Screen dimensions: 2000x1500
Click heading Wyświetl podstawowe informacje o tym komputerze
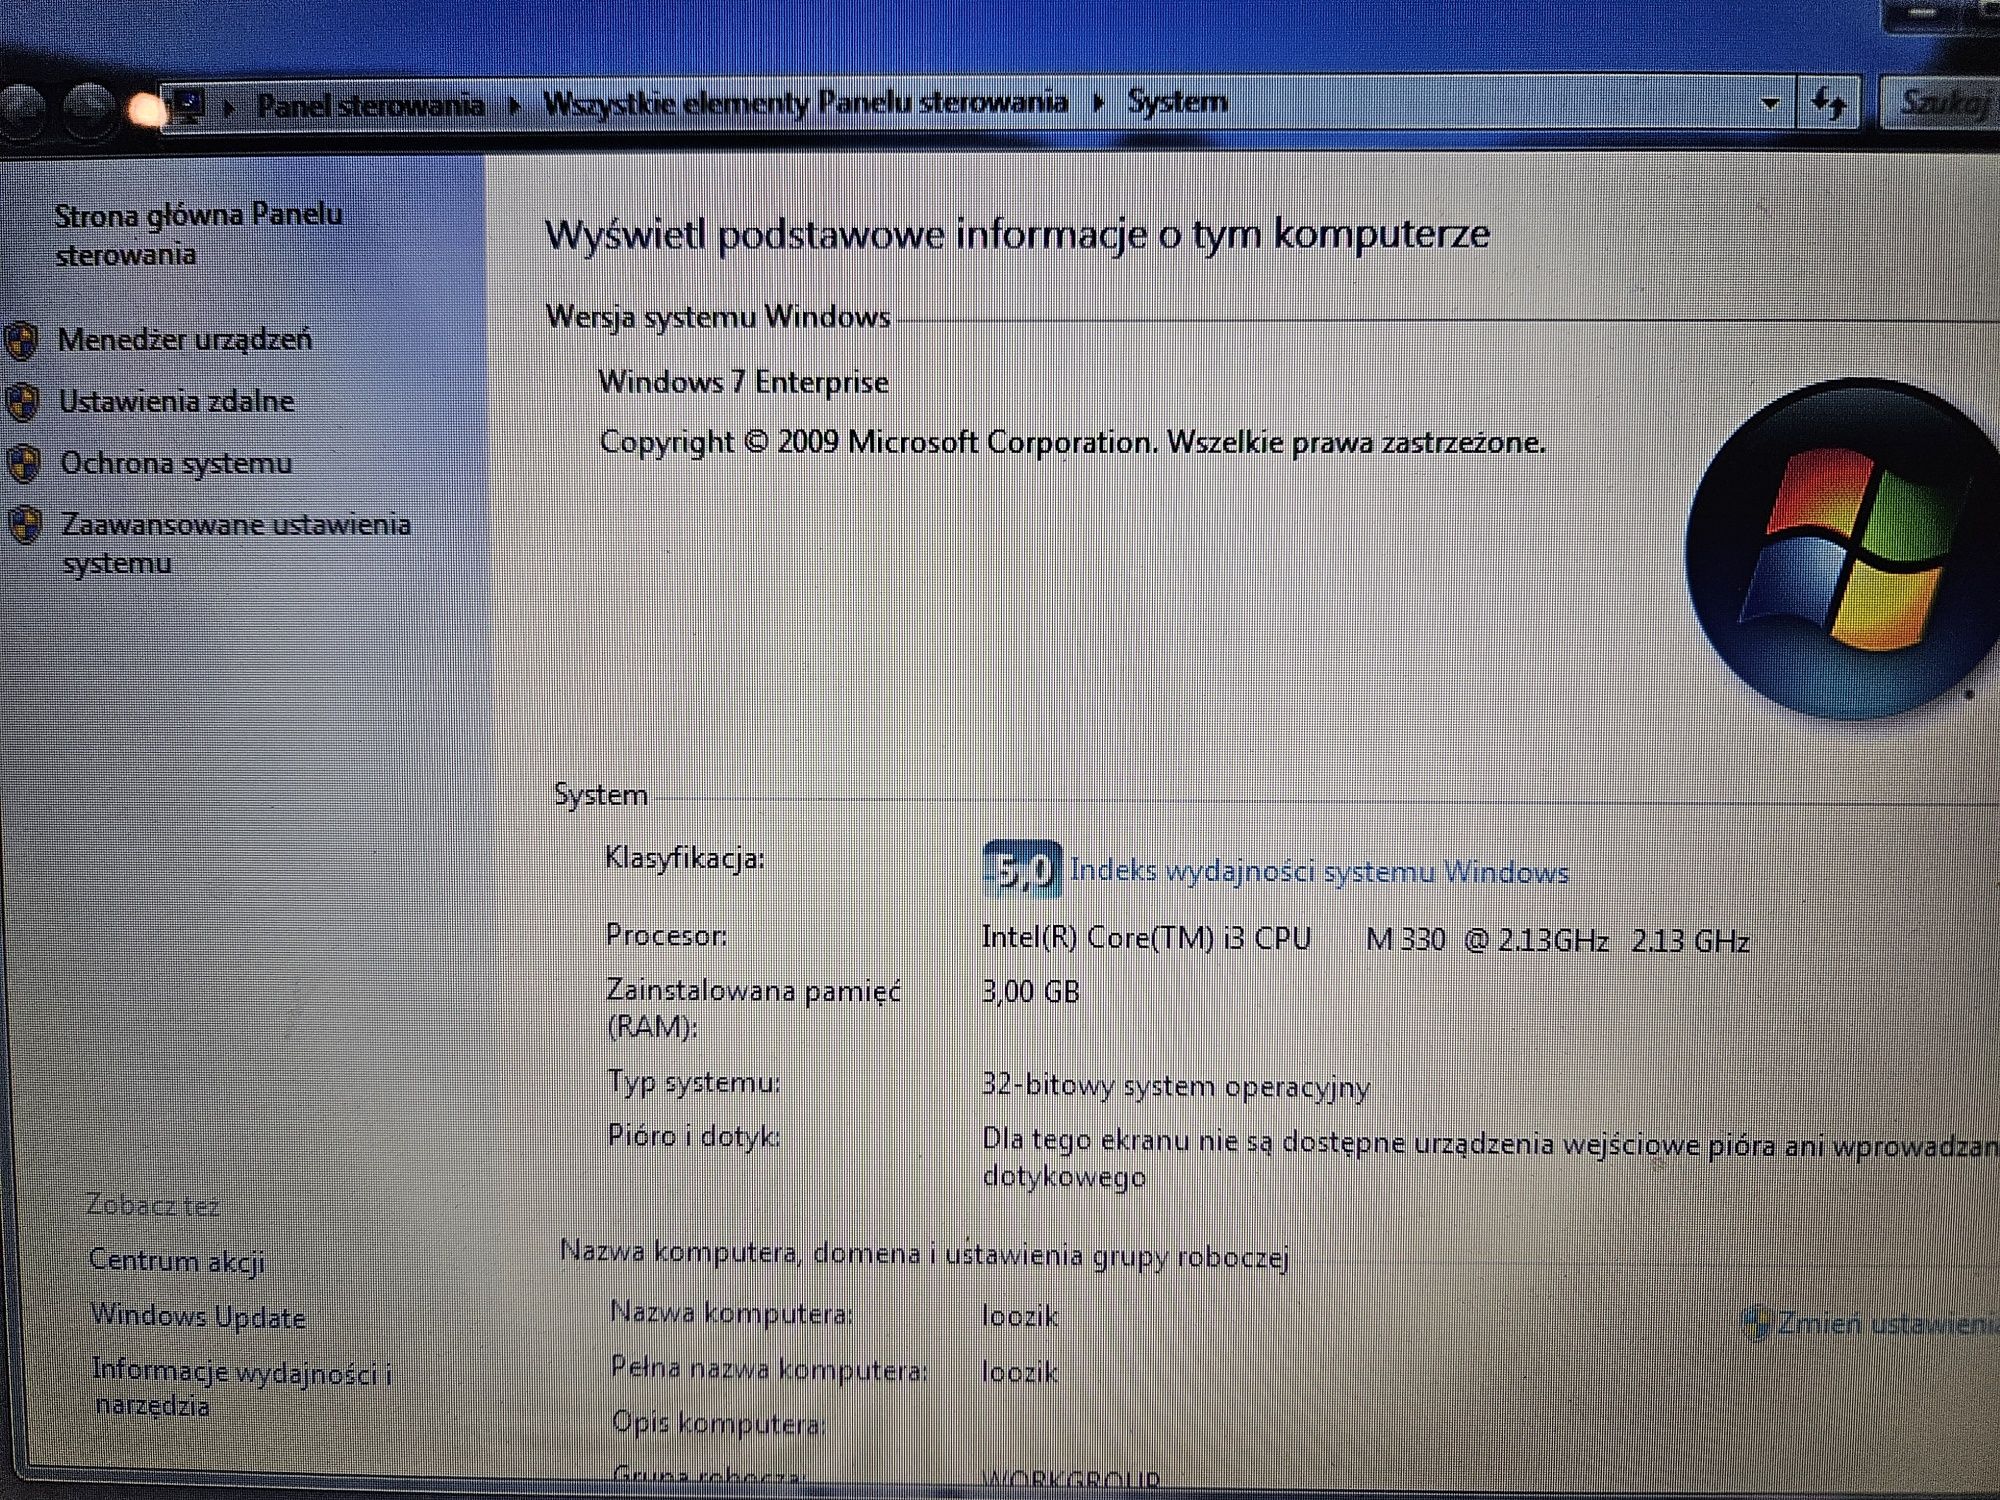click(x=1017, y=235)
